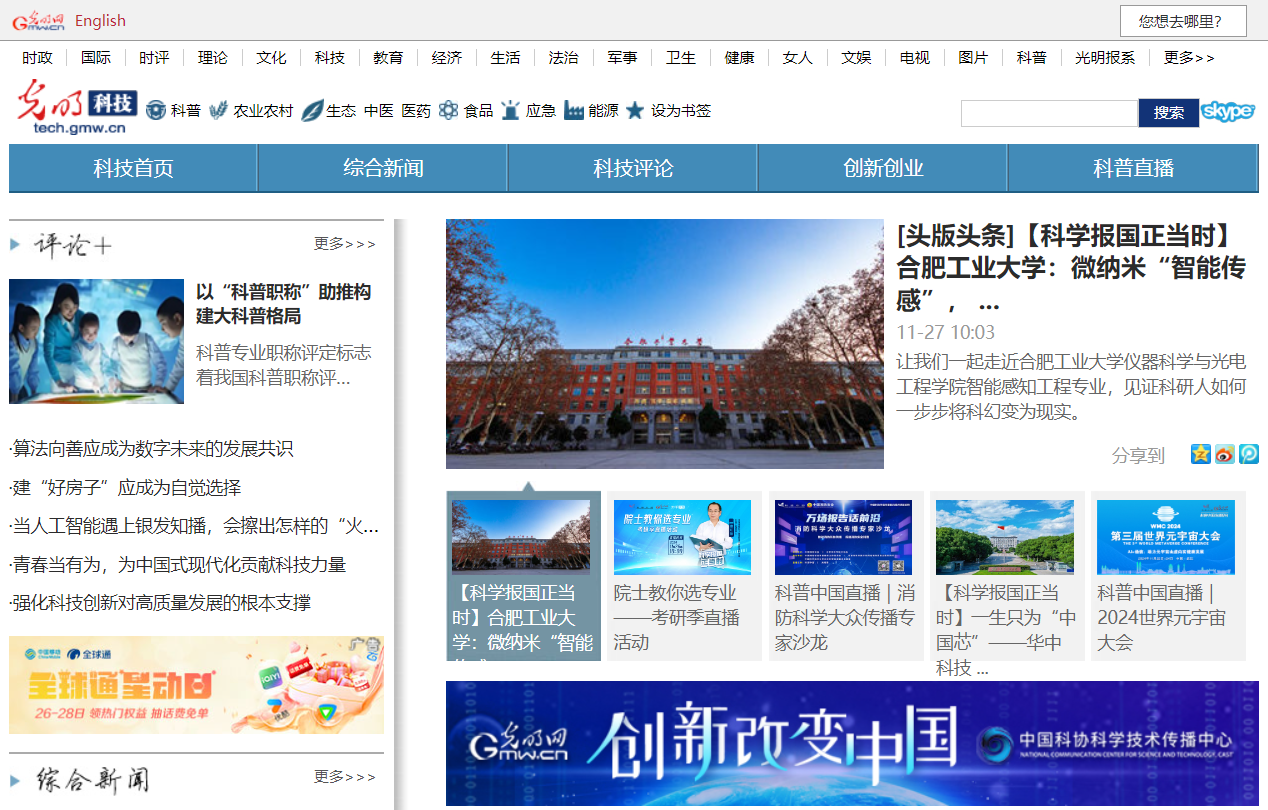Image resolution: width=1268 pixels, height=810 pixels.
Task: Click the Skype logo beside search
Action: [x=1228, y=112]
